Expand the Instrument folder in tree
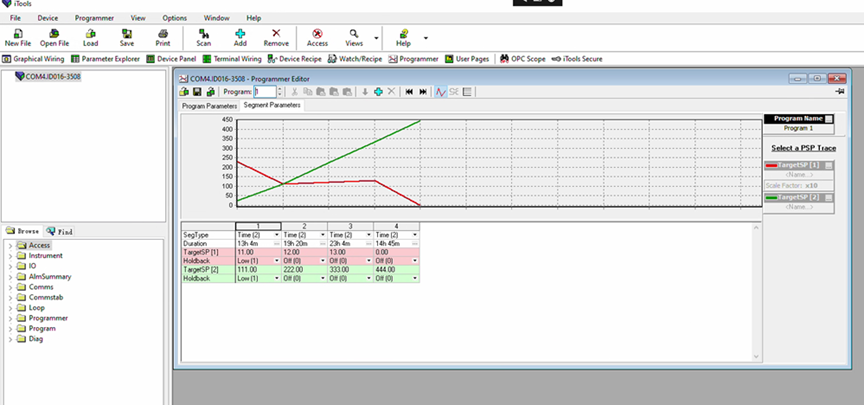This screenshot has height=405, width=864. (x=10, y=256)
